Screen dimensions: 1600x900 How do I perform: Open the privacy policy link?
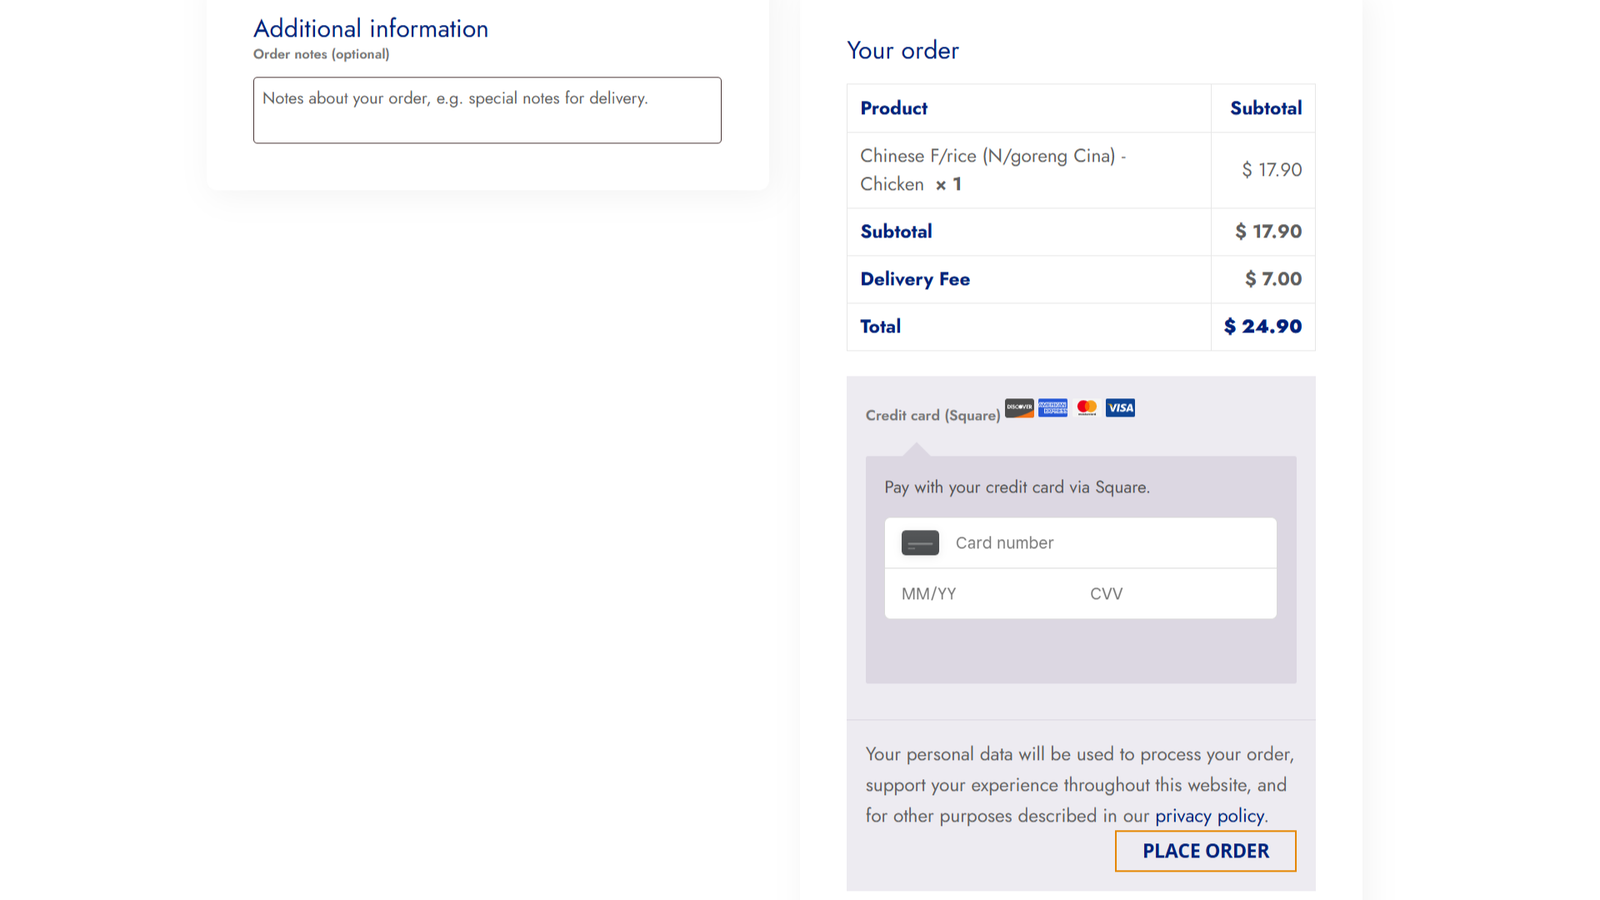pyautogui.click(x=1209, y=816)
